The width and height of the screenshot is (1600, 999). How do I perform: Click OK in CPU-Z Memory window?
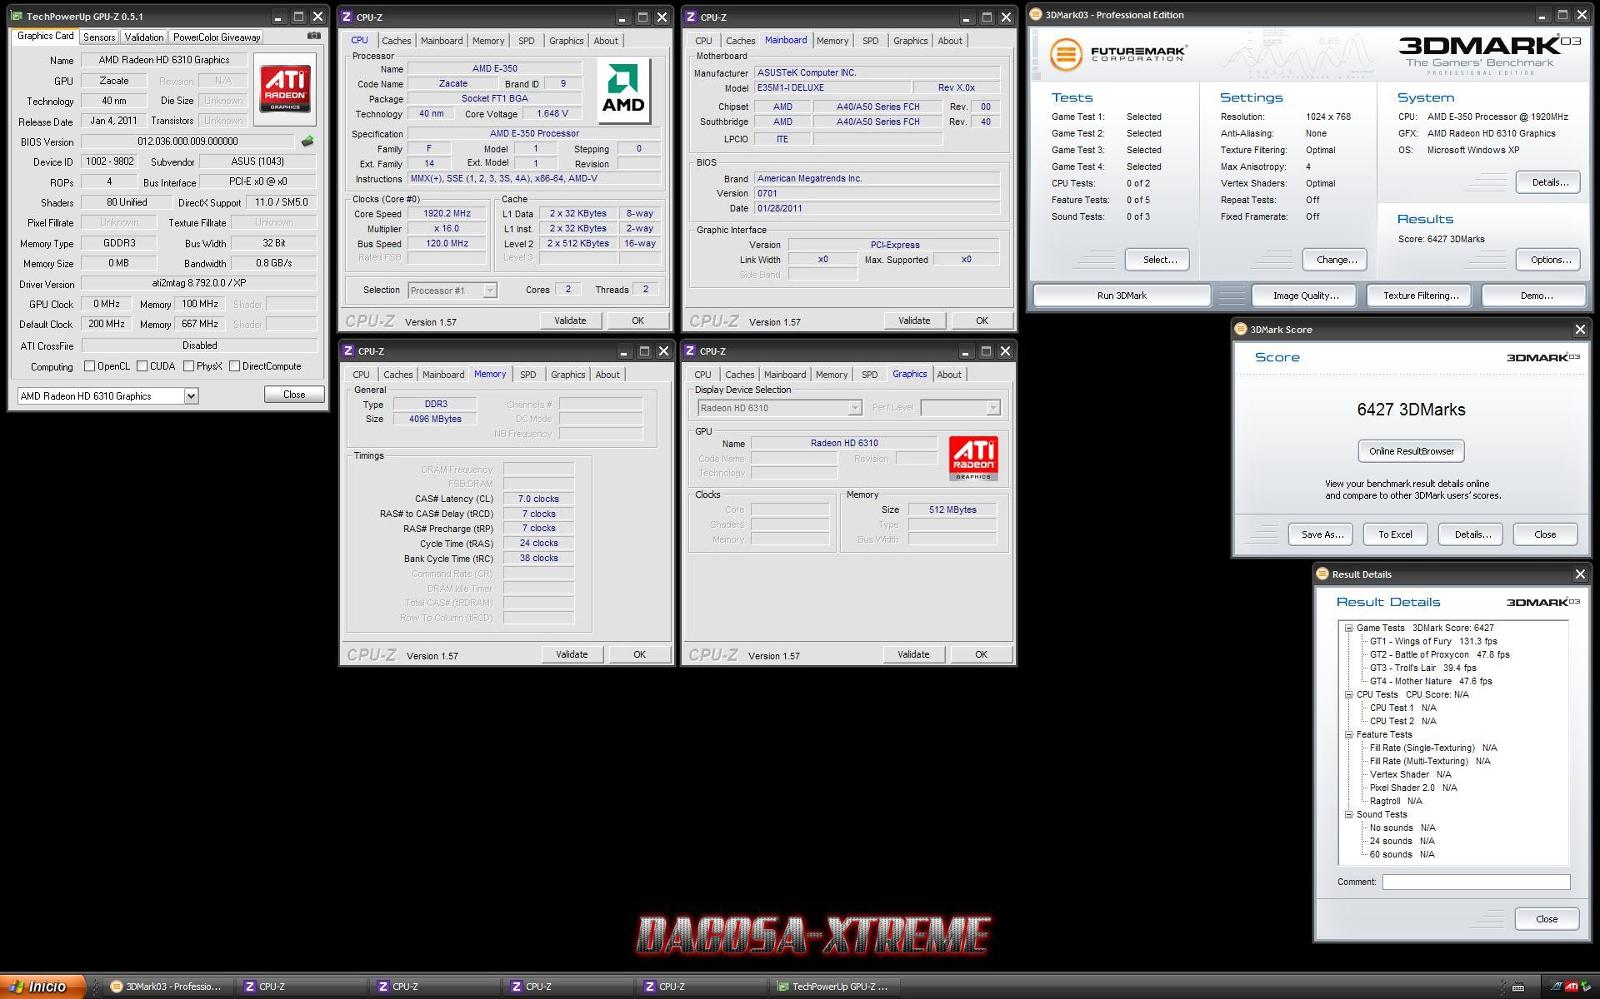(639, 655)
